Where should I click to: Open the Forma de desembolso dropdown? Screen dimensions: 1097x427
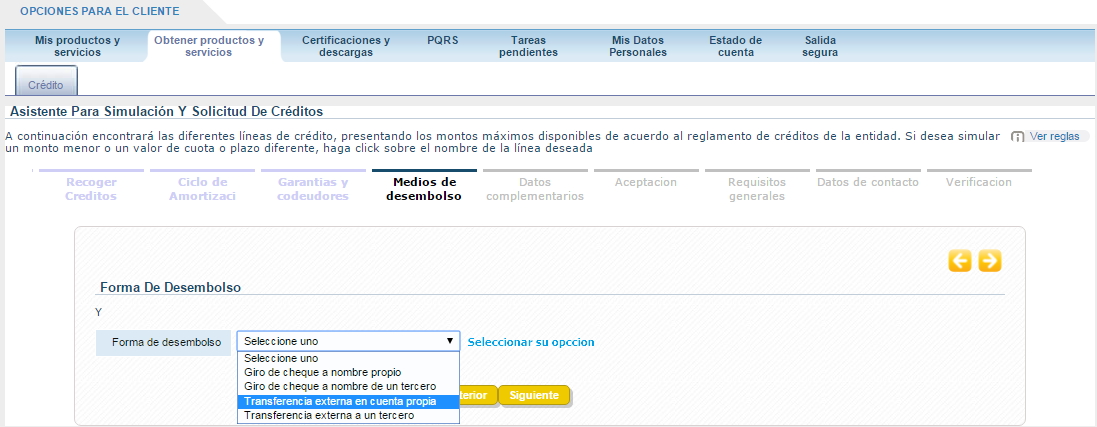click(348, 341)
